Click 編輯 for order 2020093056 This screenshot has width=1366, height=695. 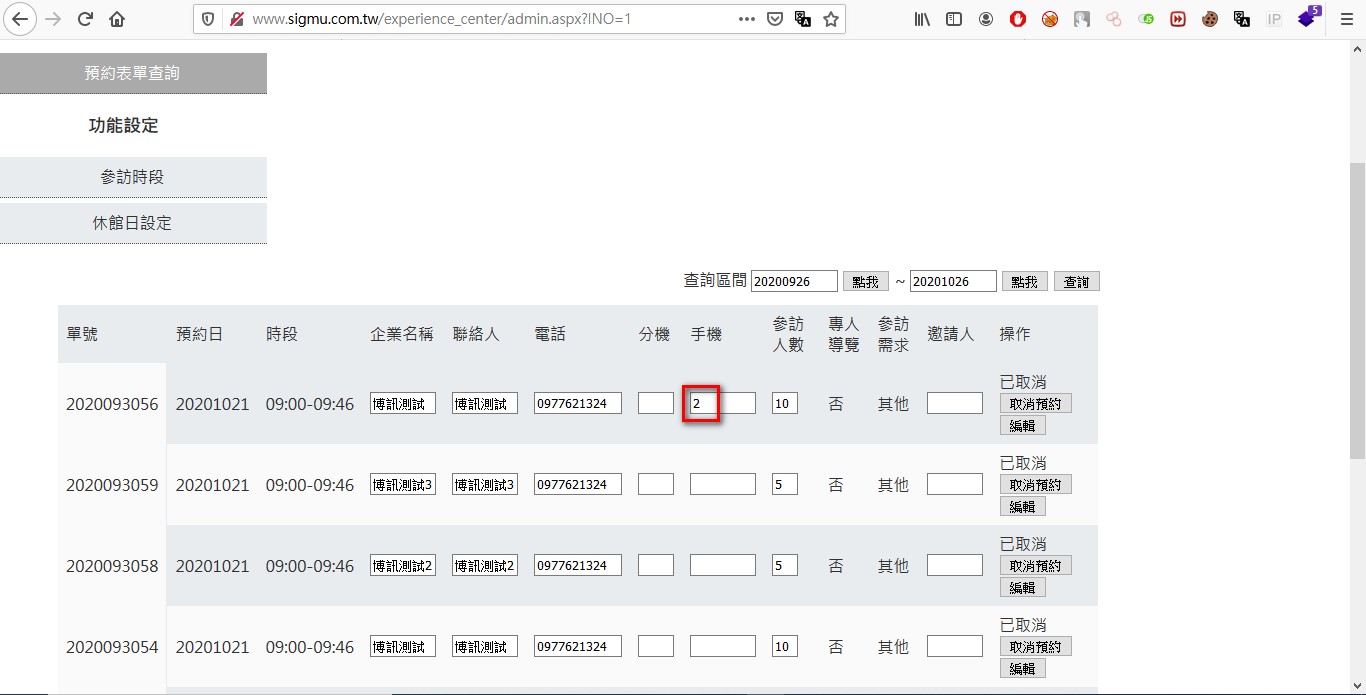coord(1023,425)
